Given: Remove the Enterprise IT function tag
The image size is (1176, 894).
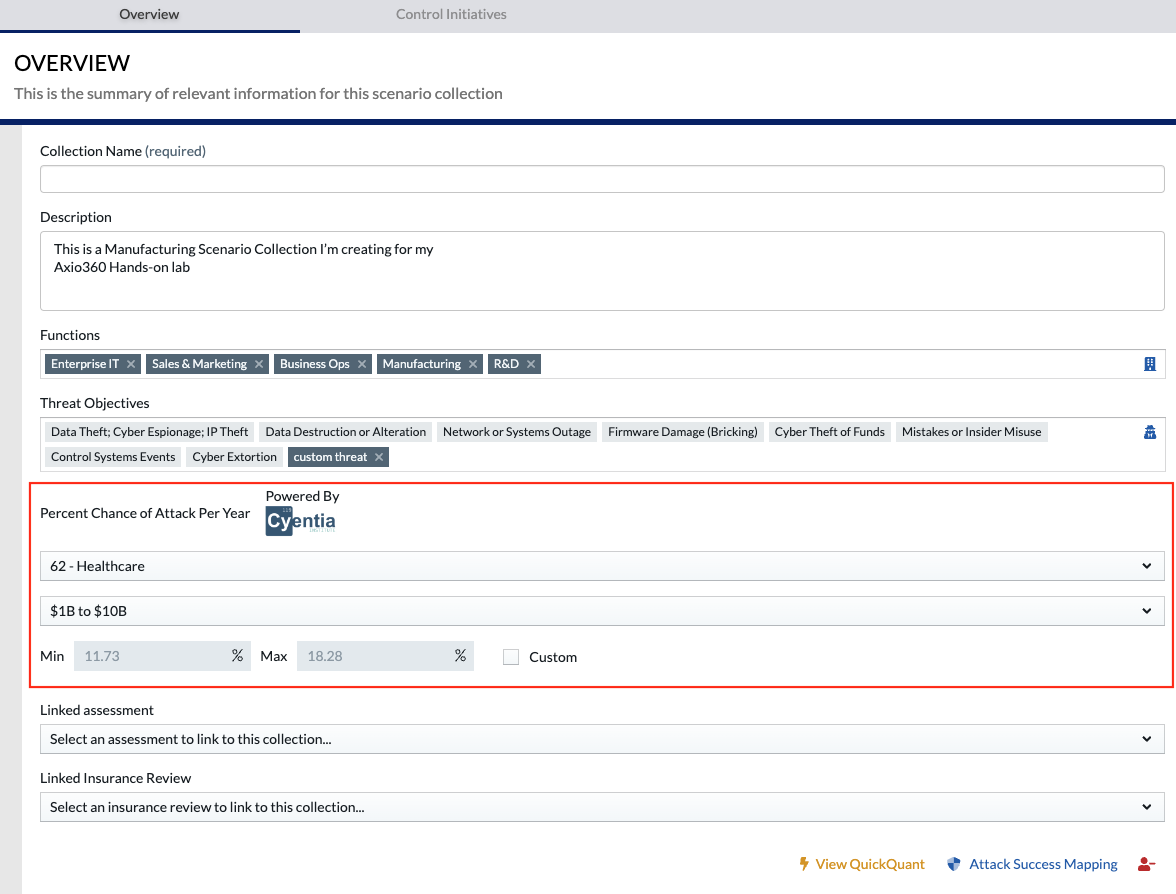Looking at the screenshot, I should pyautogui.click(x=130, y=364).
